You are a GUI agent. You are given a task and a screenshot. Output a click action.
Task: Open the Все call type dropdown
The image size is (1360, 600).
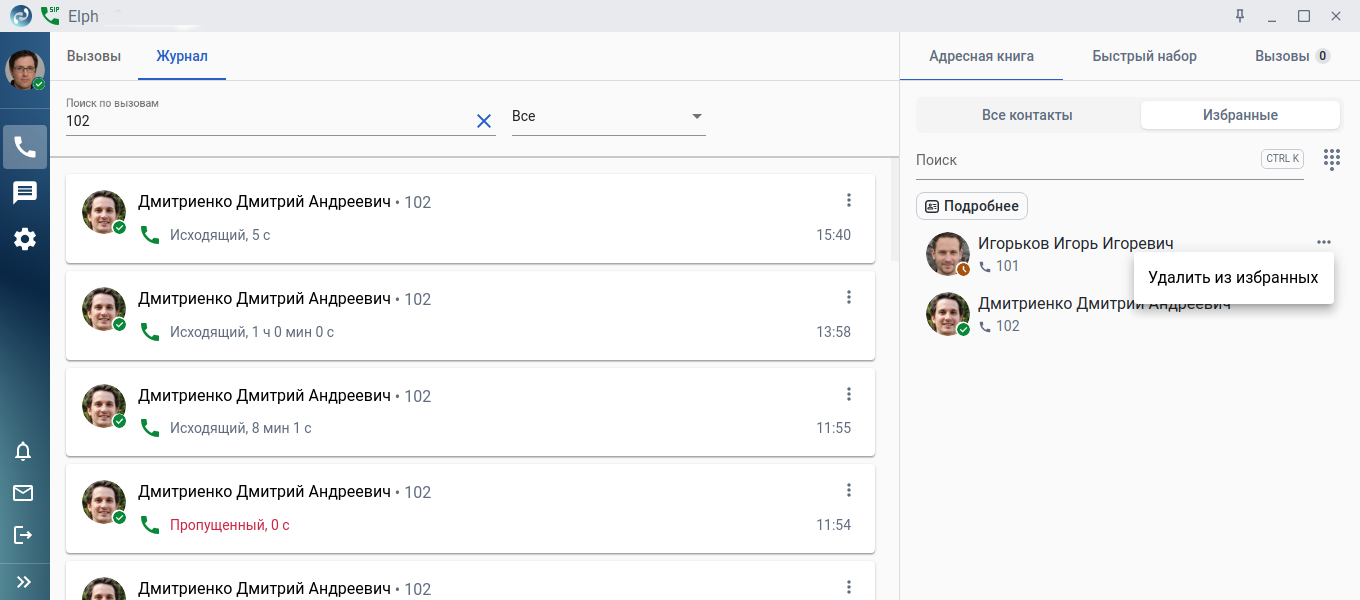(608, 117)
